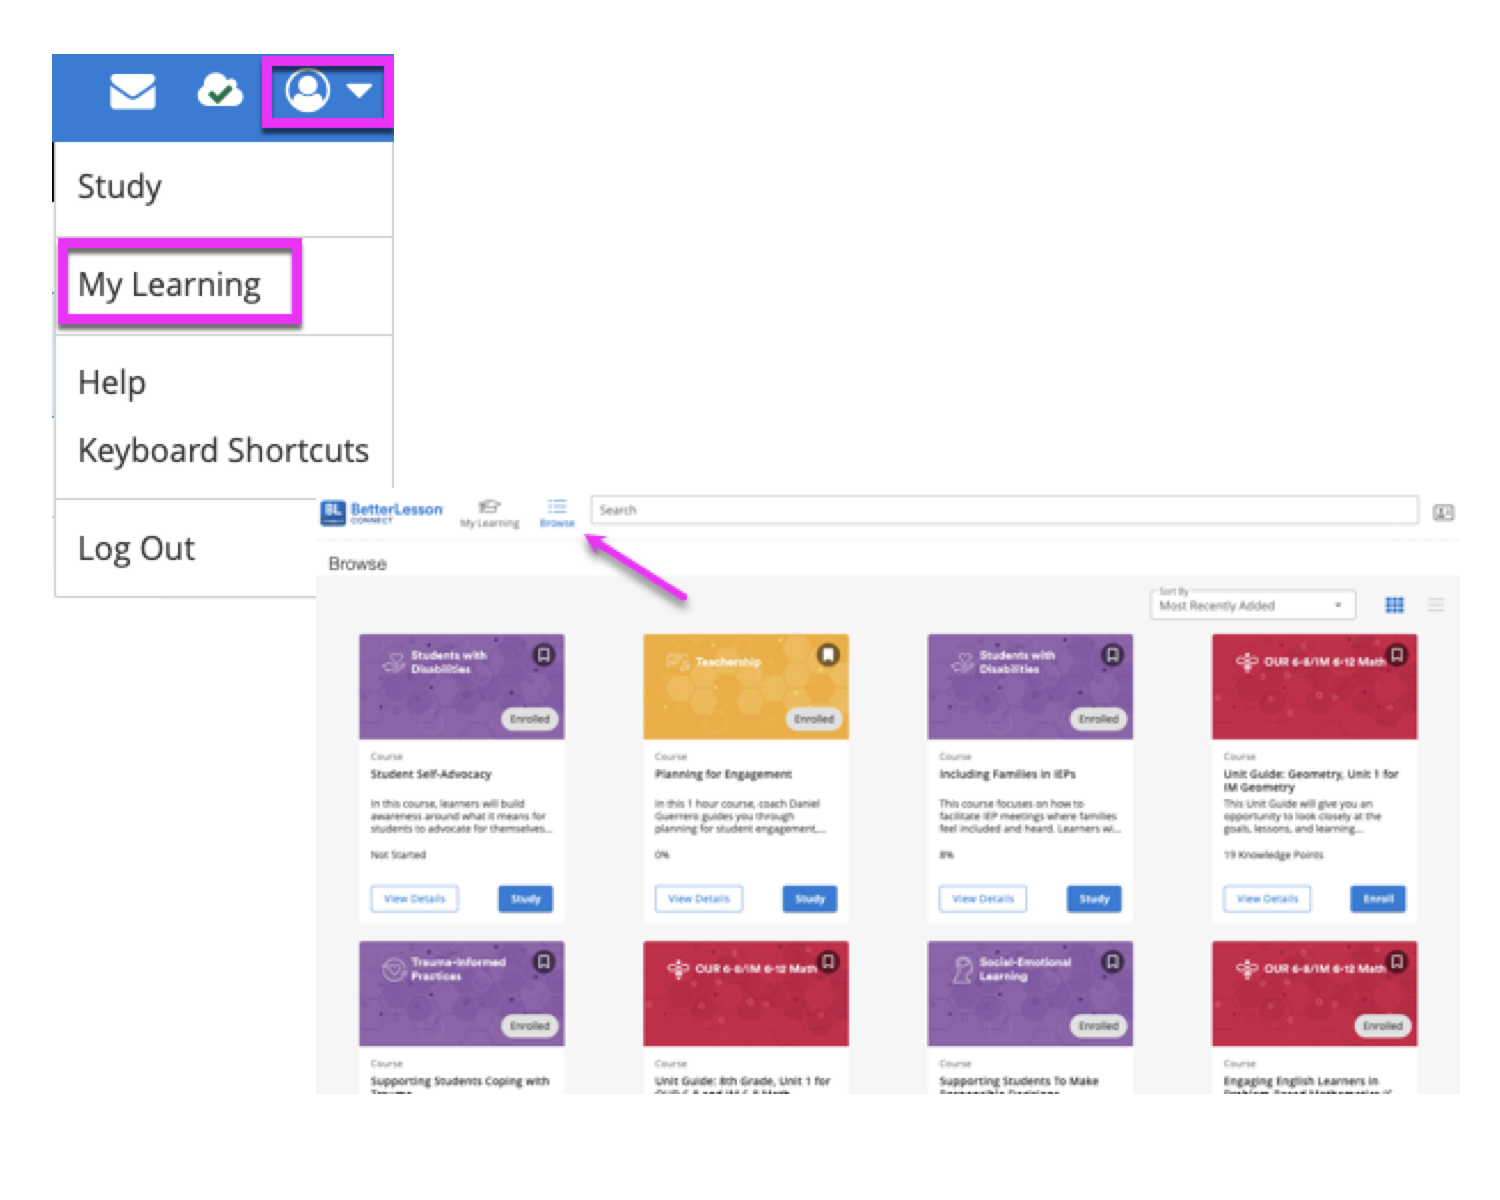This screenshot has height=1200, width=1500.
Task: Open the account card icon beside search
Action: pos(1443,512)
